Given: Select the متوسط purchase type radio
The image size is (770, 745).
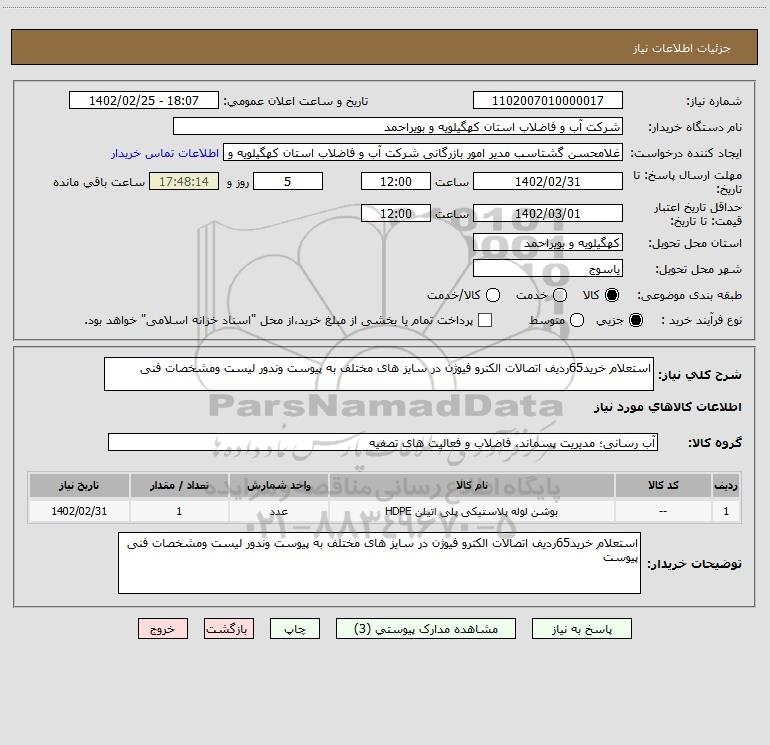Looking at the screenshot, I should point(577,321).
